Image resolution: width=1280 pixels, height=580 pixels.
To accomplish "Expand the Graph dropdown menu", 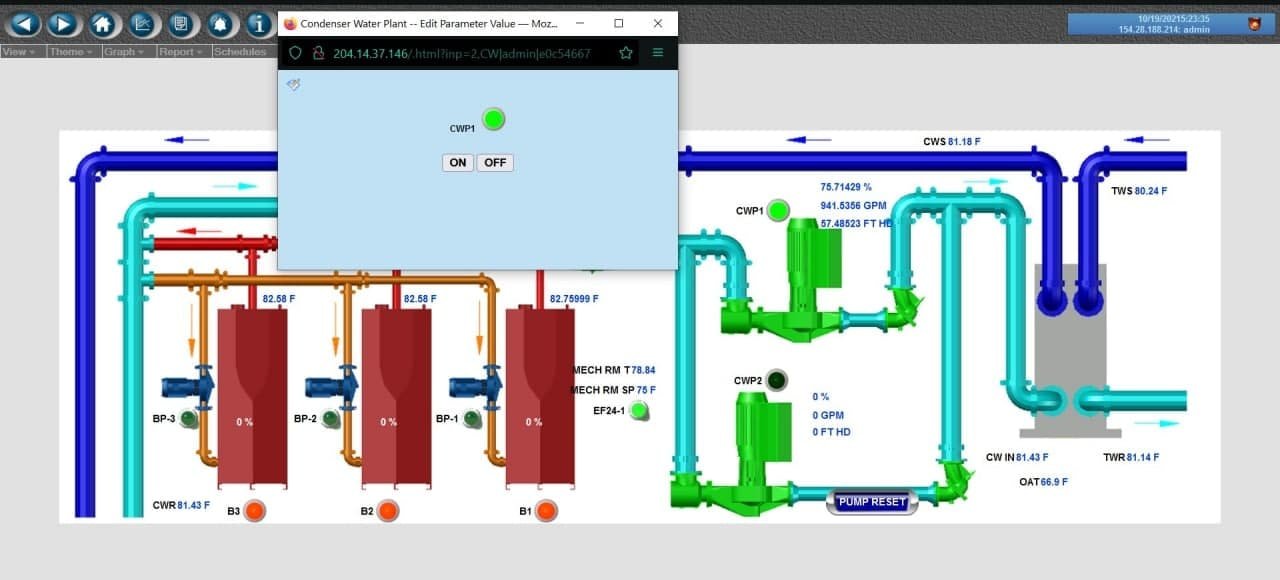I will pyautogui.click(x=125, y=52).
